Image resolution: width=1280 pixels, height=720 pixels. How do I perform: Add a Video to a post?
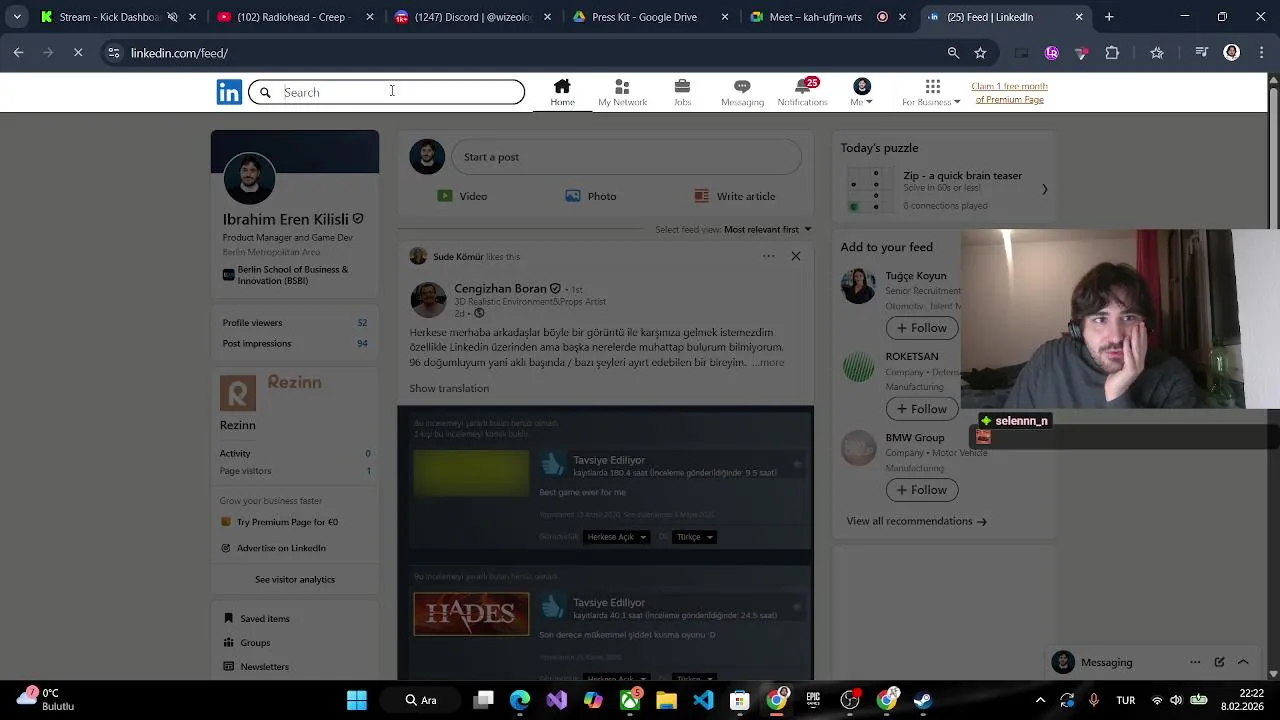coord(462,196)
